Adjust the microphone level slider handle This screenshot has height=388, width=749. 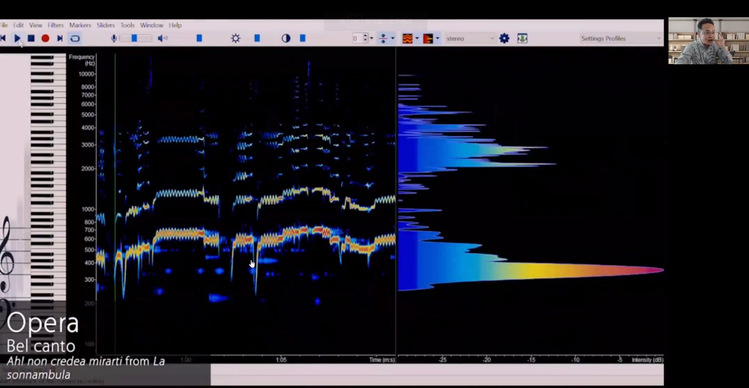[x=134, y=38]
